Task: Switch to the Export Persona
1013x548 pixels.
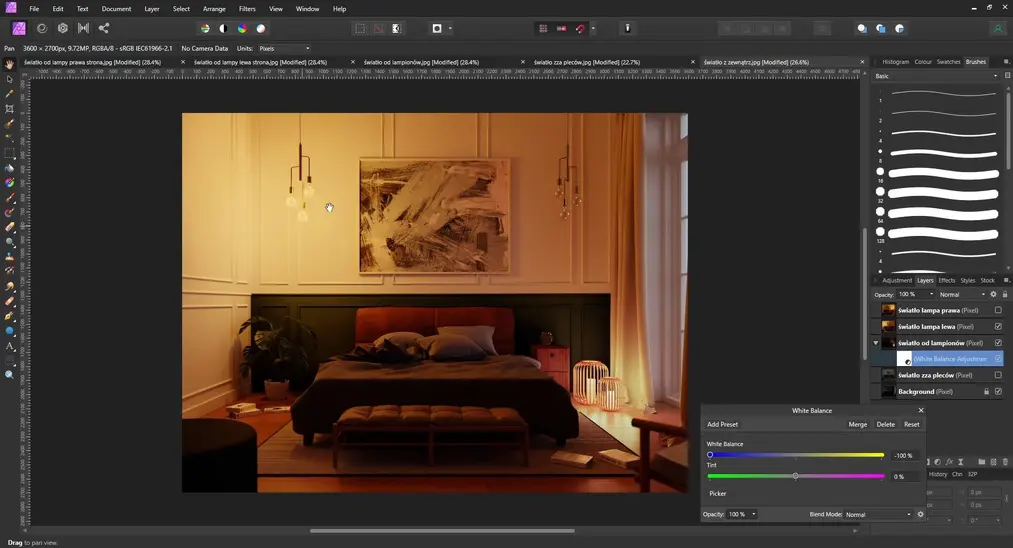Action: [103, 28]
